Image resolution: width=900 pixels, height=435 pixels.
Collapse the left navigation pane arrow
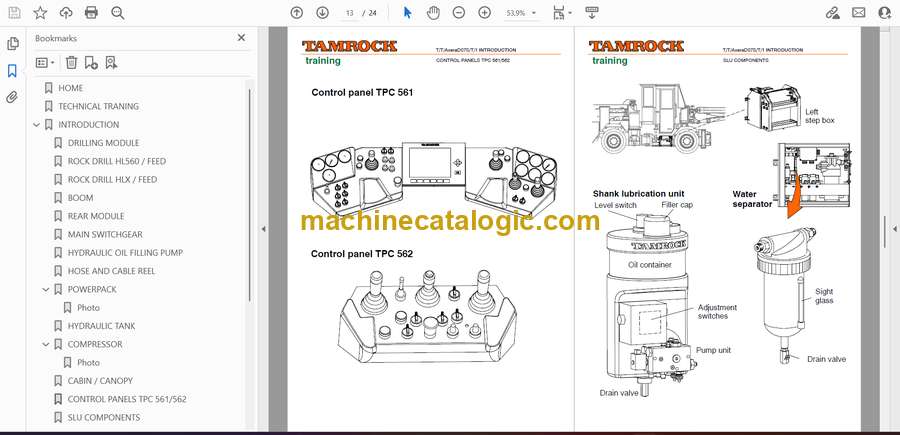coord(263,229)
